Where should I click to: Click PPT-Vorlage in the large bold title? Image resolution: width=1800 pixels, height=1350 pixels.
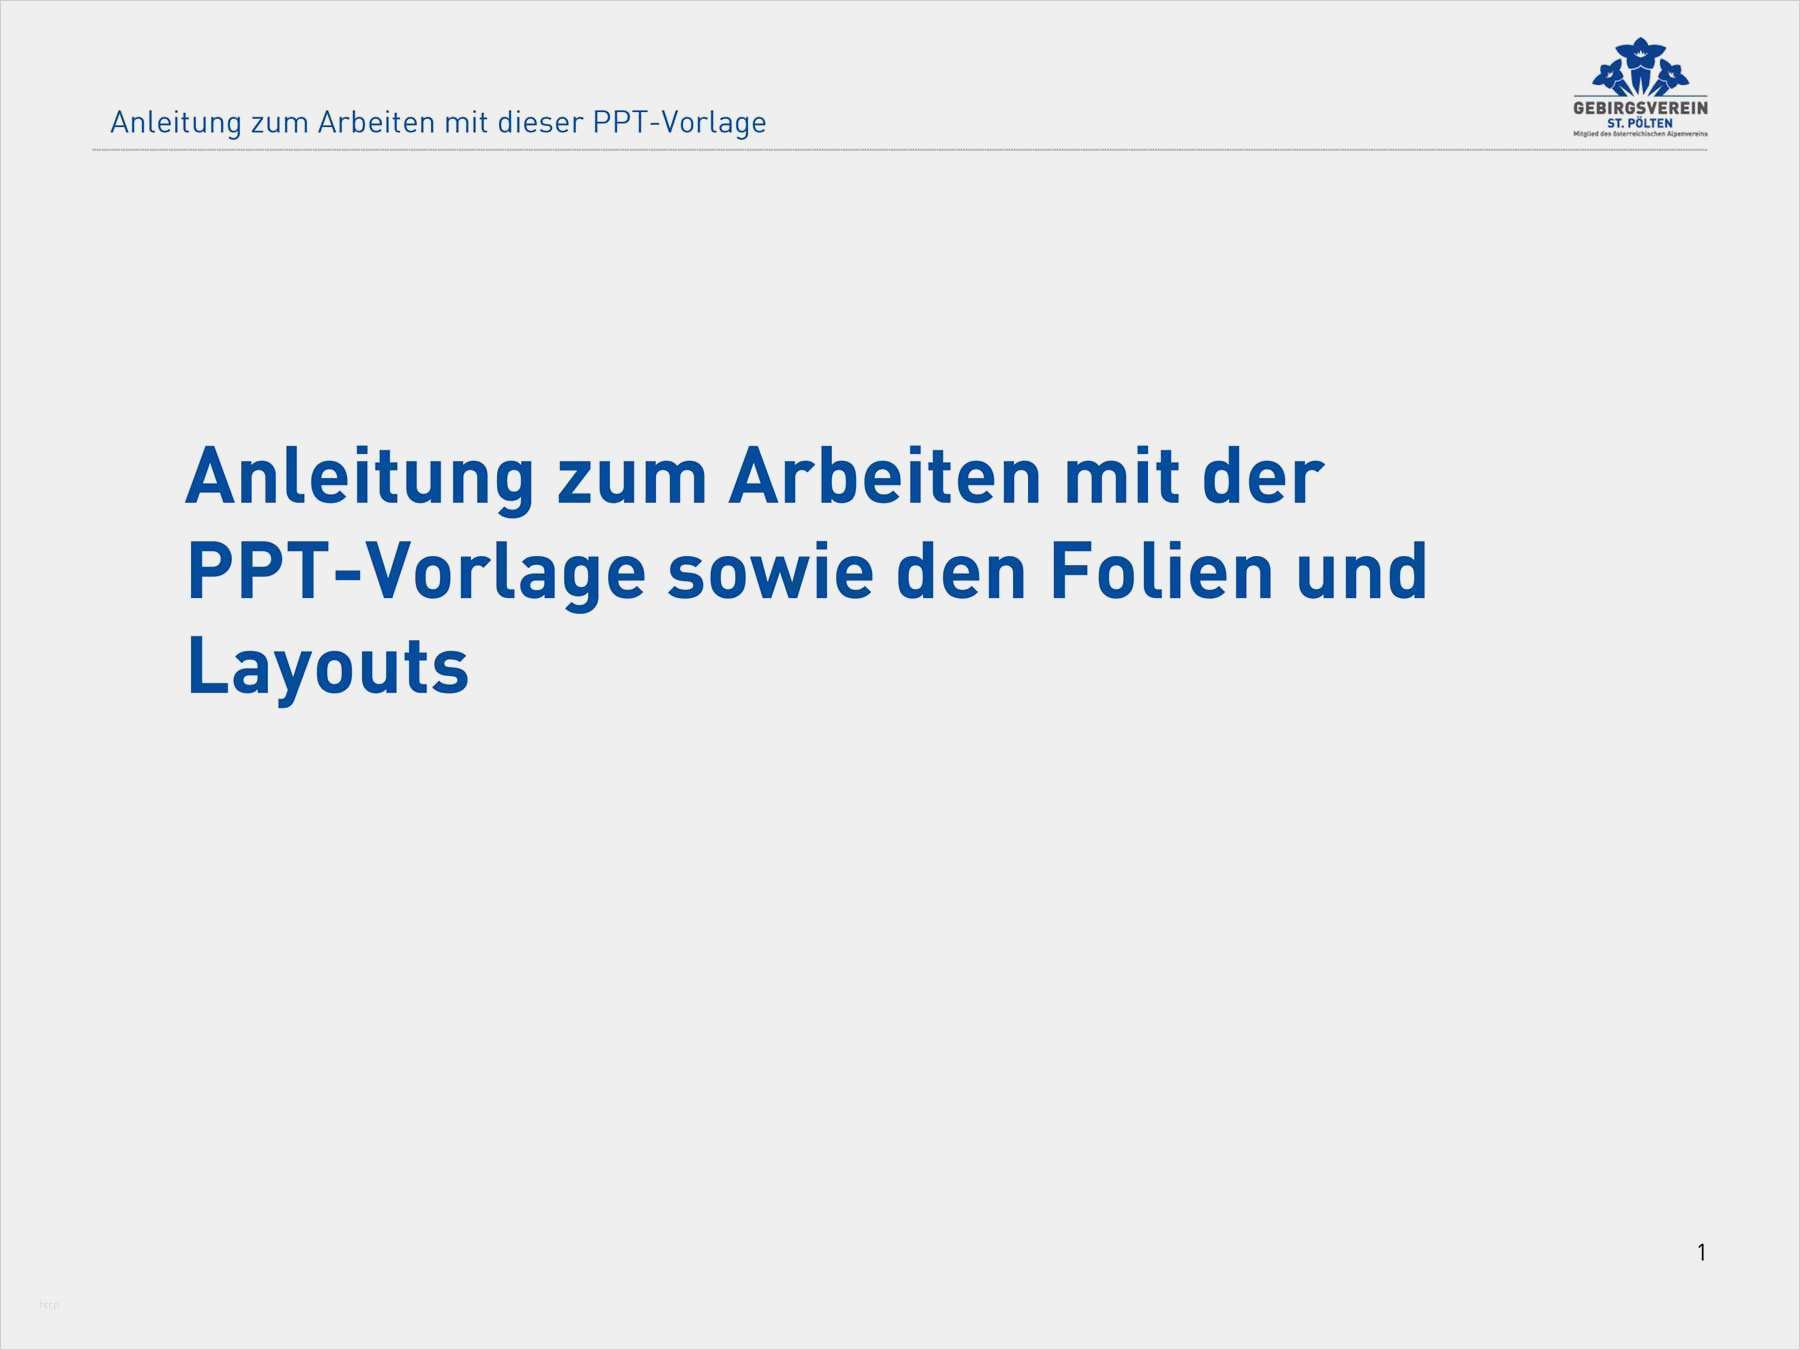(416, 572)
